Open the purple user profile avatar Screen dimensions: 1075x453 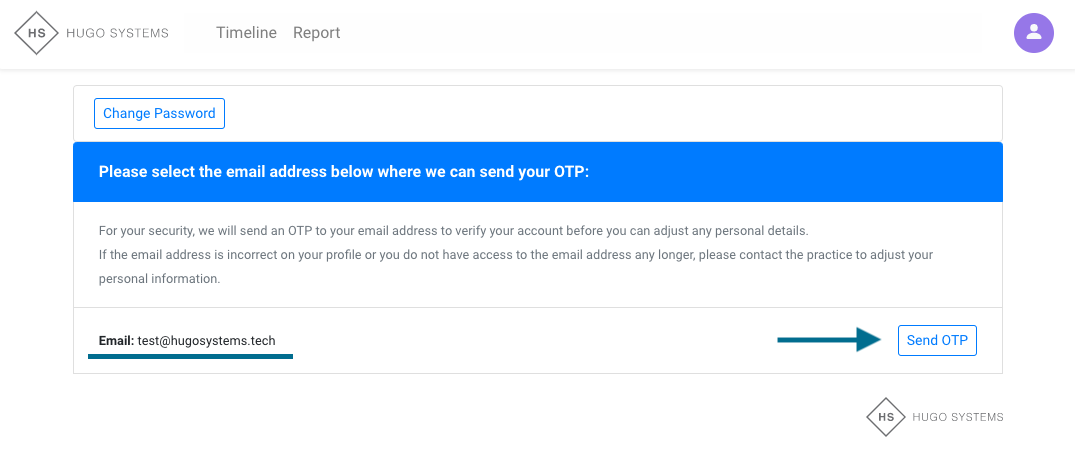pyautogui.click(x=1034, y=33)
